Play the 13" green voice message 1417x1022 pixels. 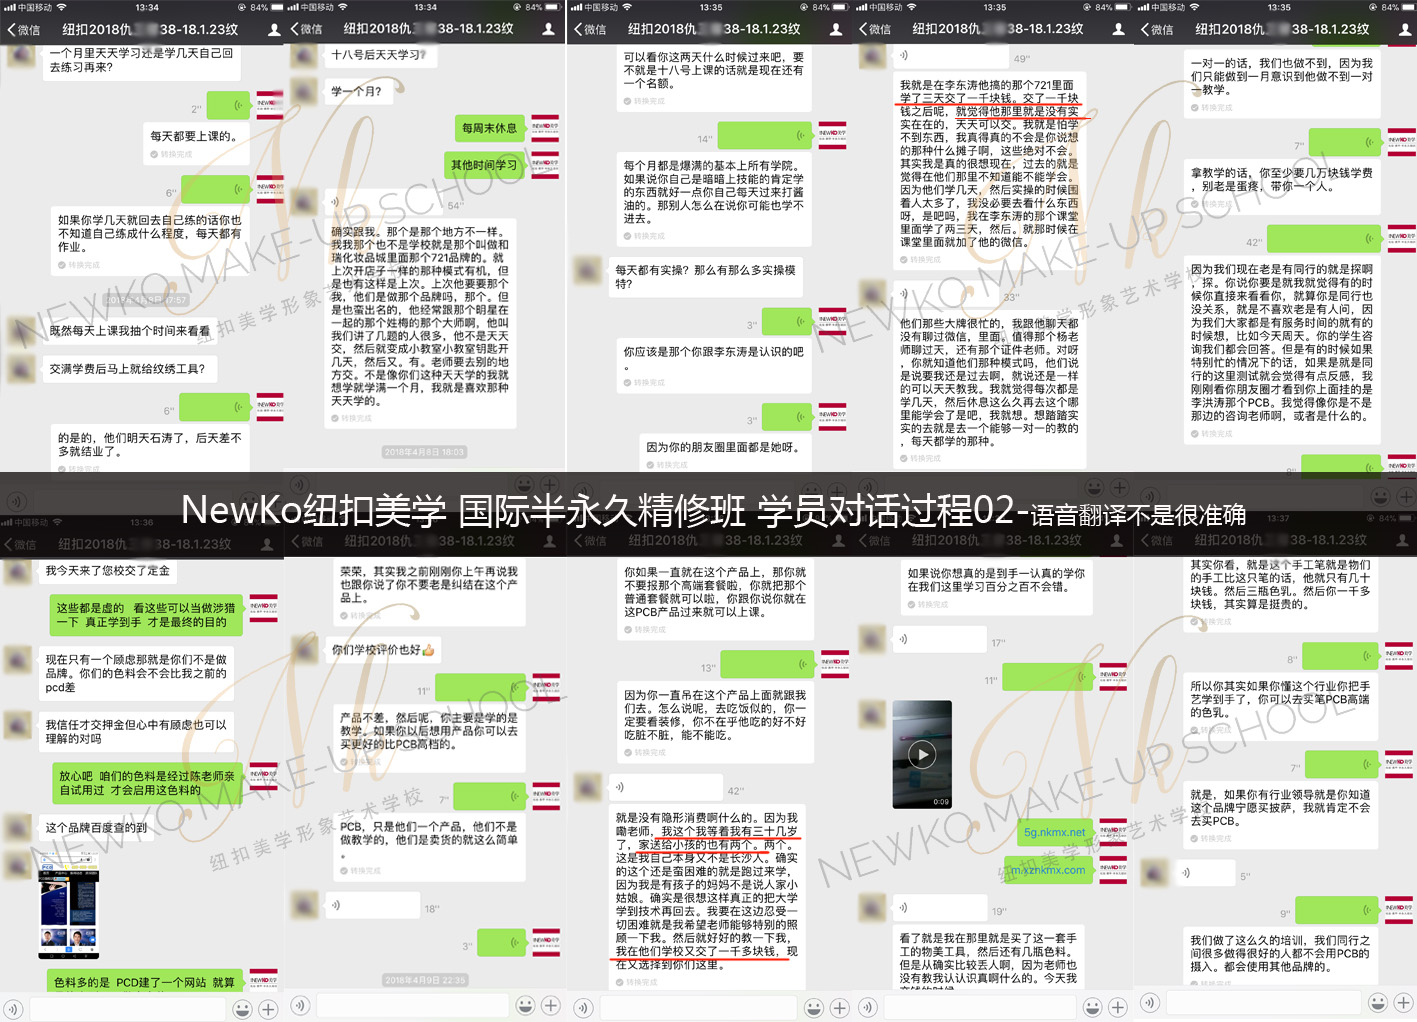point(768,665)
